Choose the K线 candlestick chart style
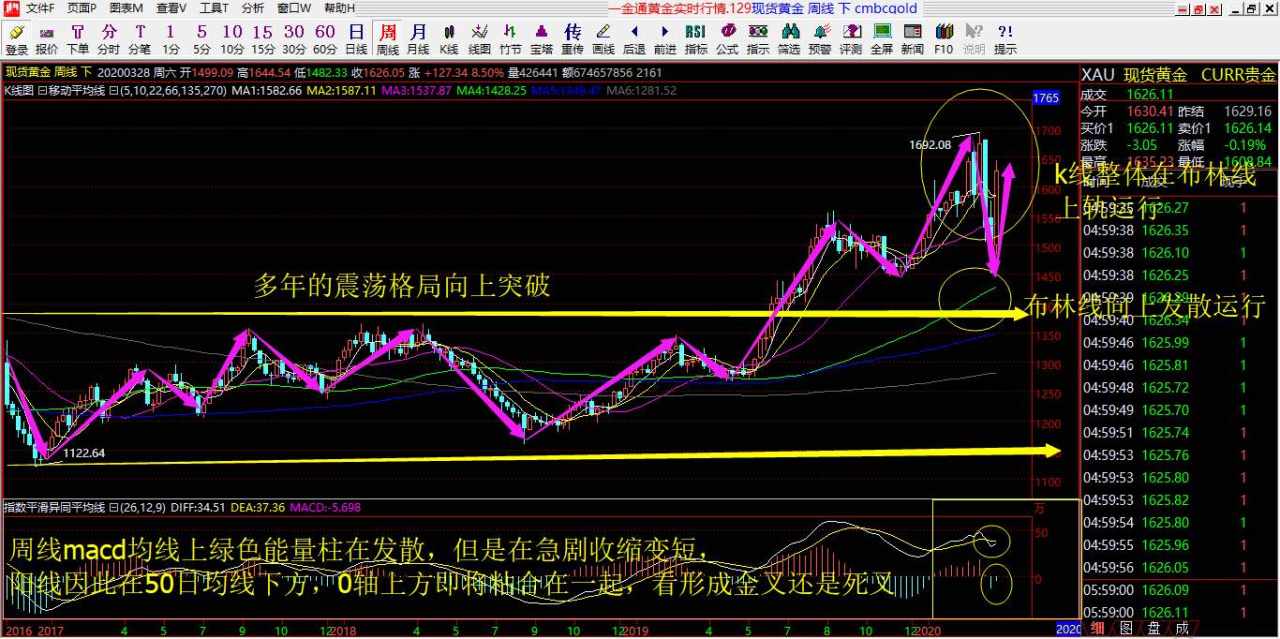 coord(449,39)
